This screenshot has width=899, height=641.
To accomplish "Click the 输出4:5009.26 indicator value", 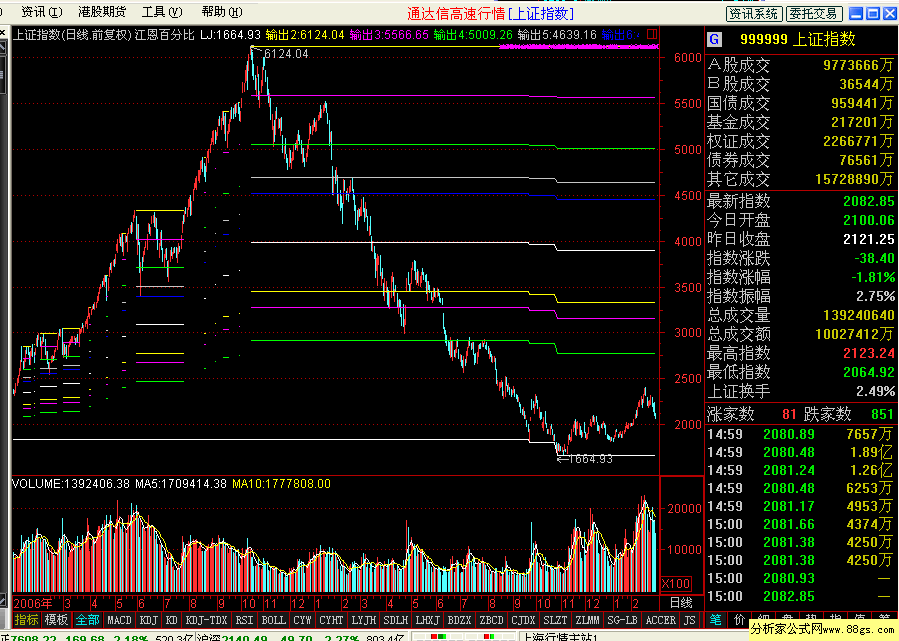I will pyautogui.click(x=473, y=35).
